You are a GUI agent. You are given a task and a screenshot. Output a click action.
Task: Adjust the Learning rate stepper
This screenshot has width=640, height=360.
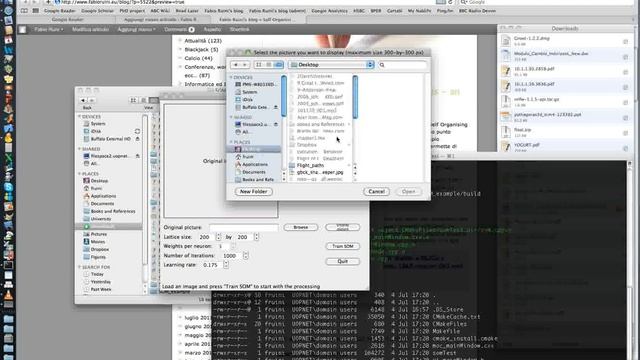tap(226, 265)
